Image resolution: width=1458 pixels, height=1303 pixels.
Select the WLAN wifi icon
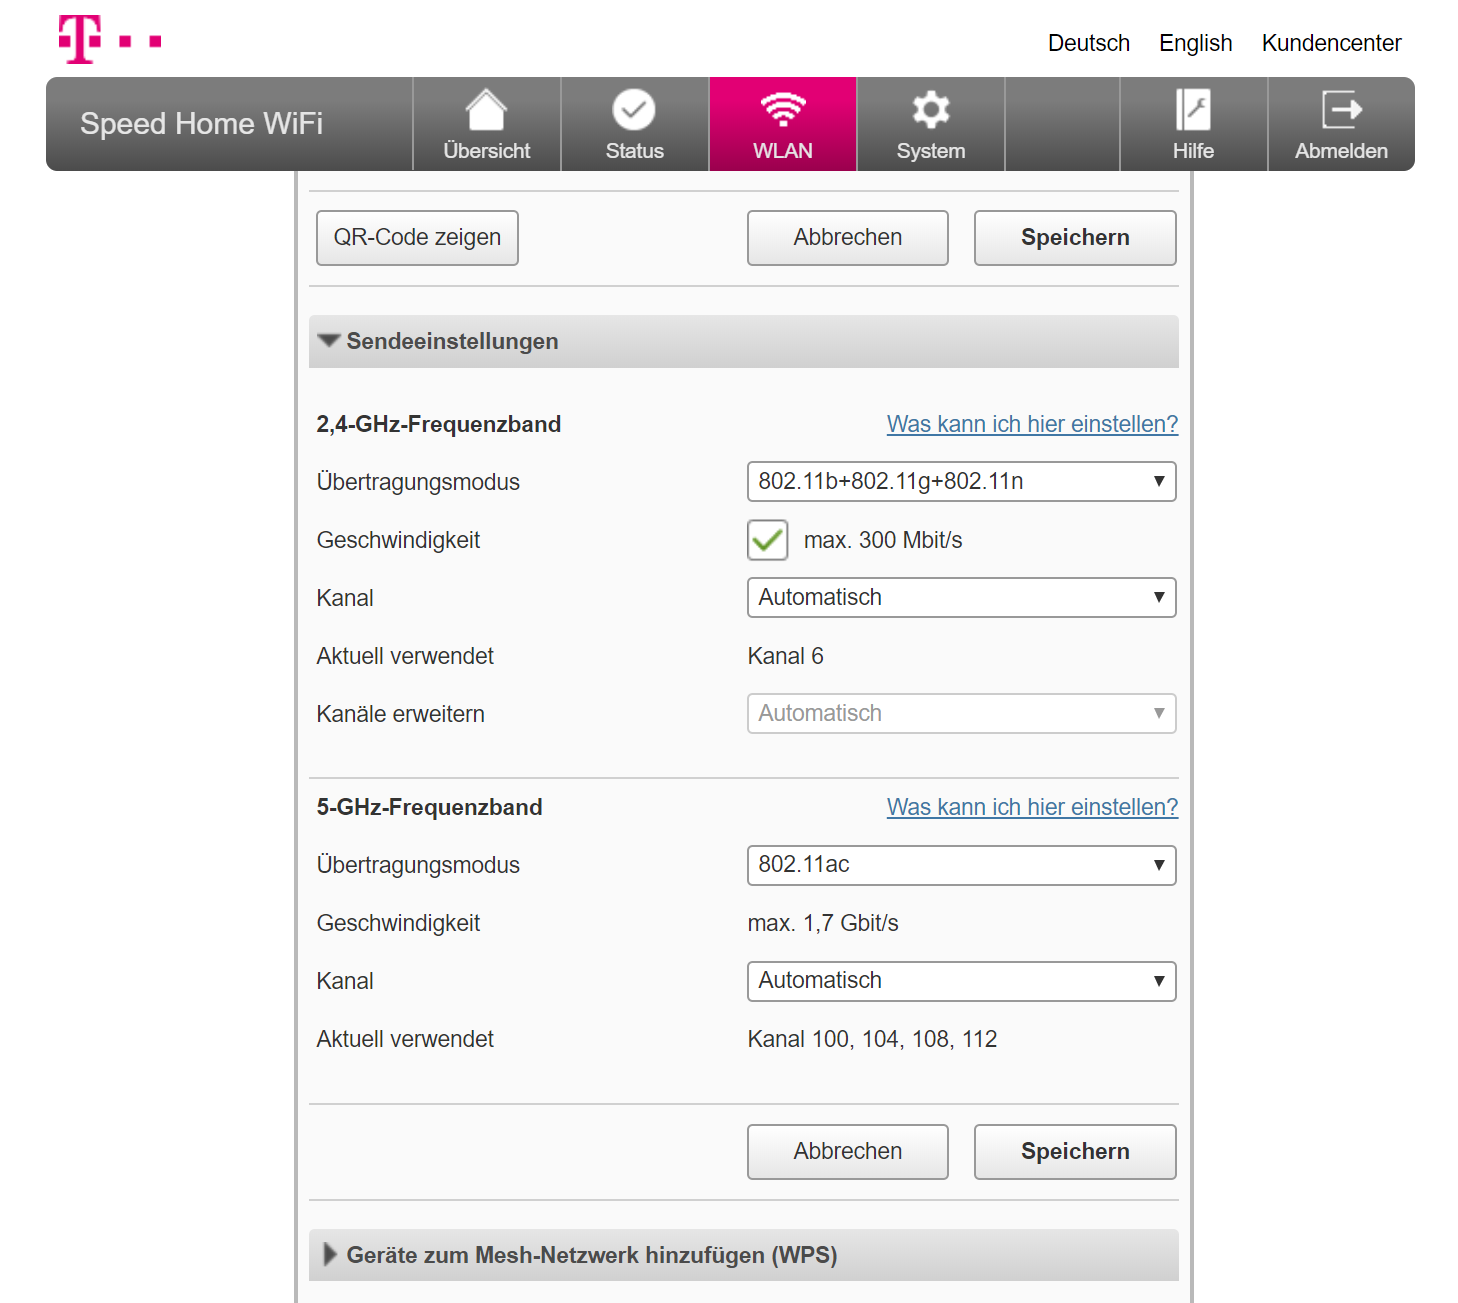[783, 109]
